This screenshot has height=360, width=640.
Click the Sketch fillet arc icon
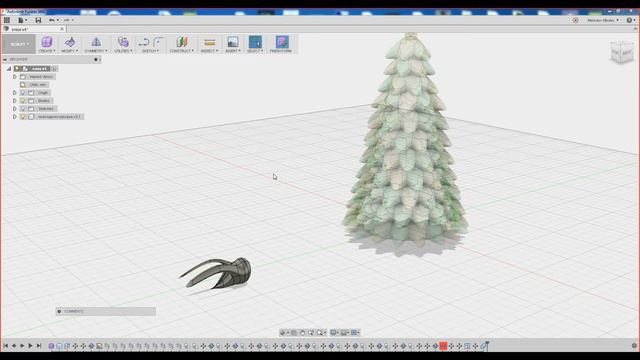pyautogui.click(x=158, y=42)
